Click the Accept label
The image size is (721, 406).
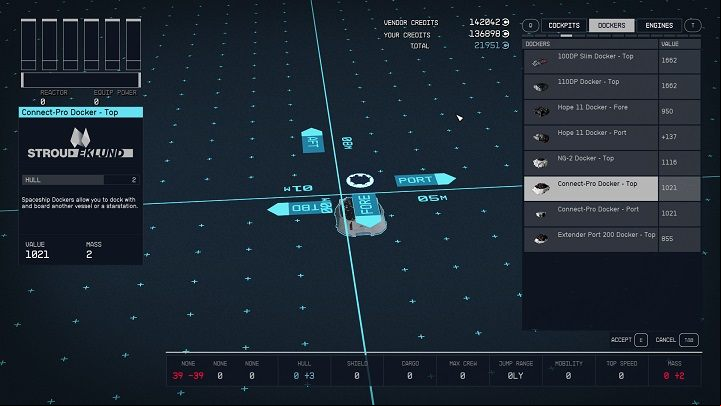[621, 340]
